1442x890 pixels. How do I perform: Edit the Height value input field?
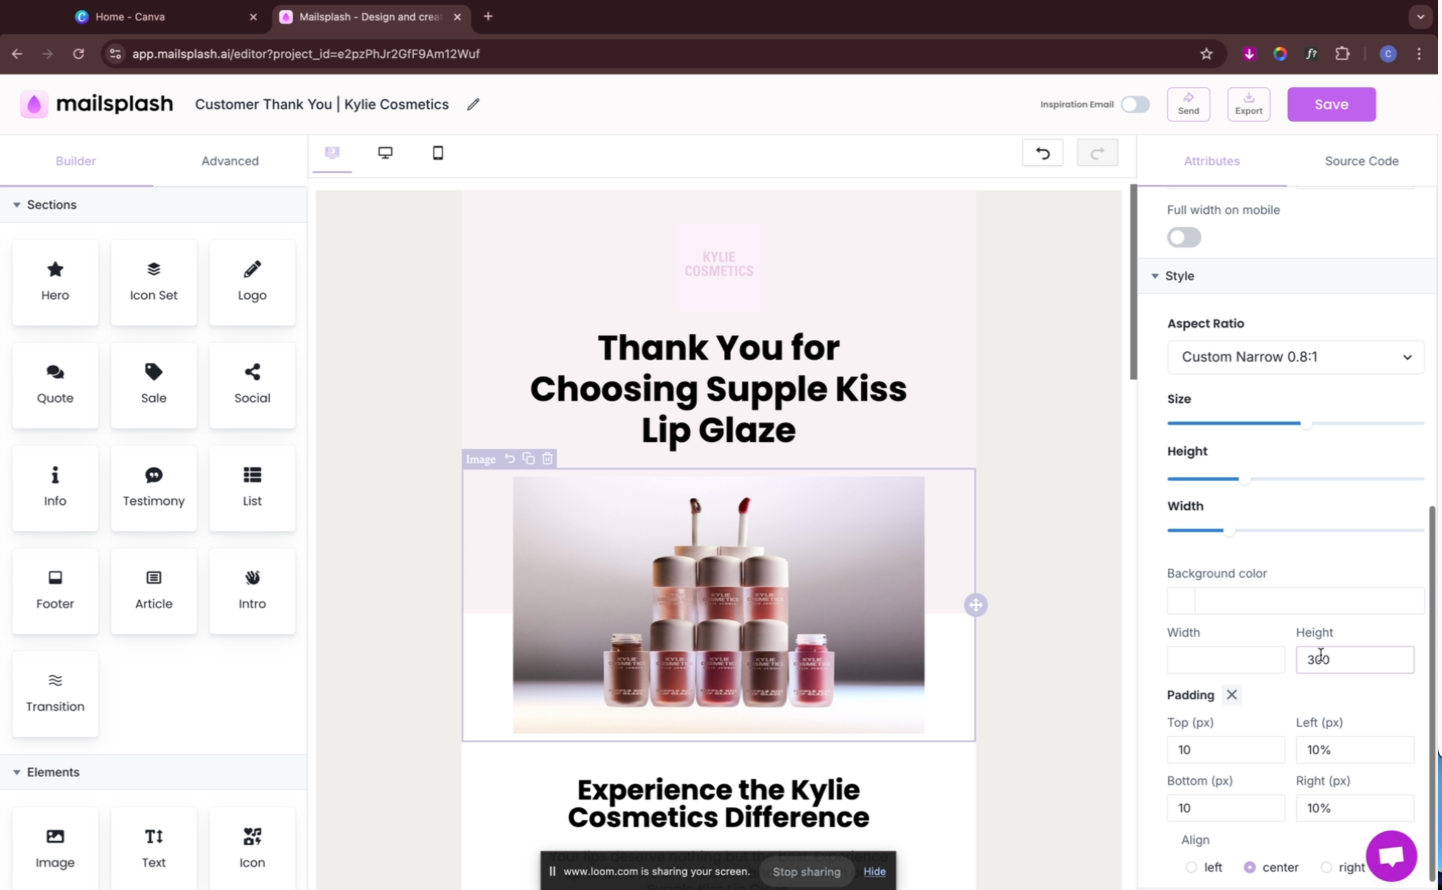pos(1354,659)
